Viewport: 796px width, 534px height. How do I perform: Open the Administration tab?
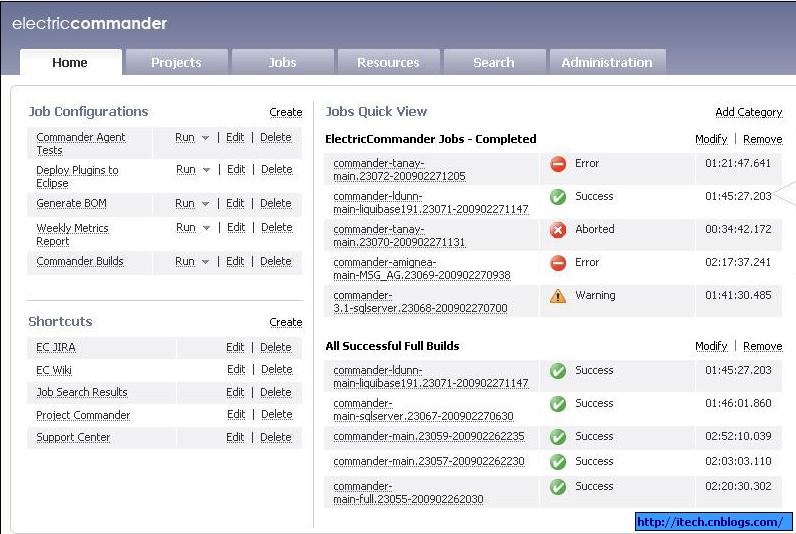click(607, 62)
